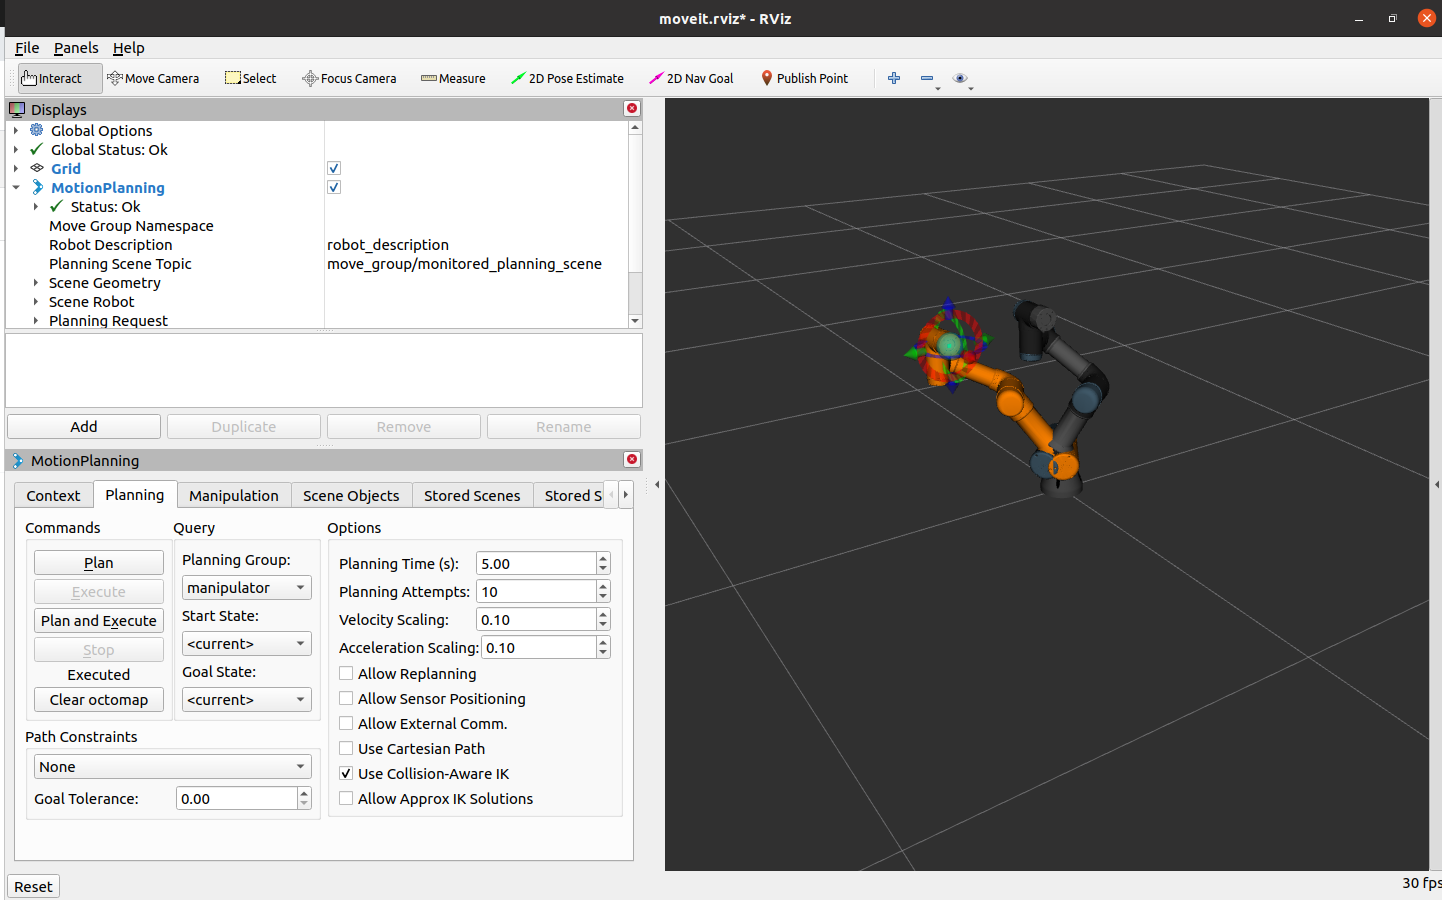Select the 2D Nav Goal tool
Screen dimensions: 1442x900
[691, 78]
